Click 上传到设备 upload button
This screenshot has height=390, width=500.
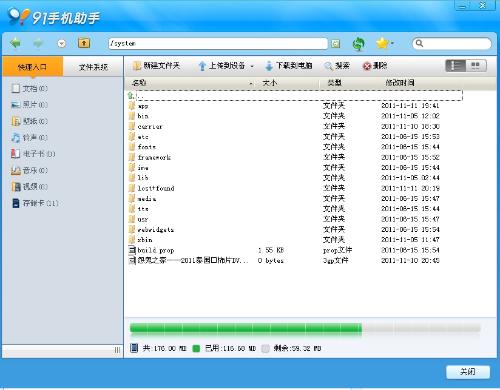pos(222,66)
